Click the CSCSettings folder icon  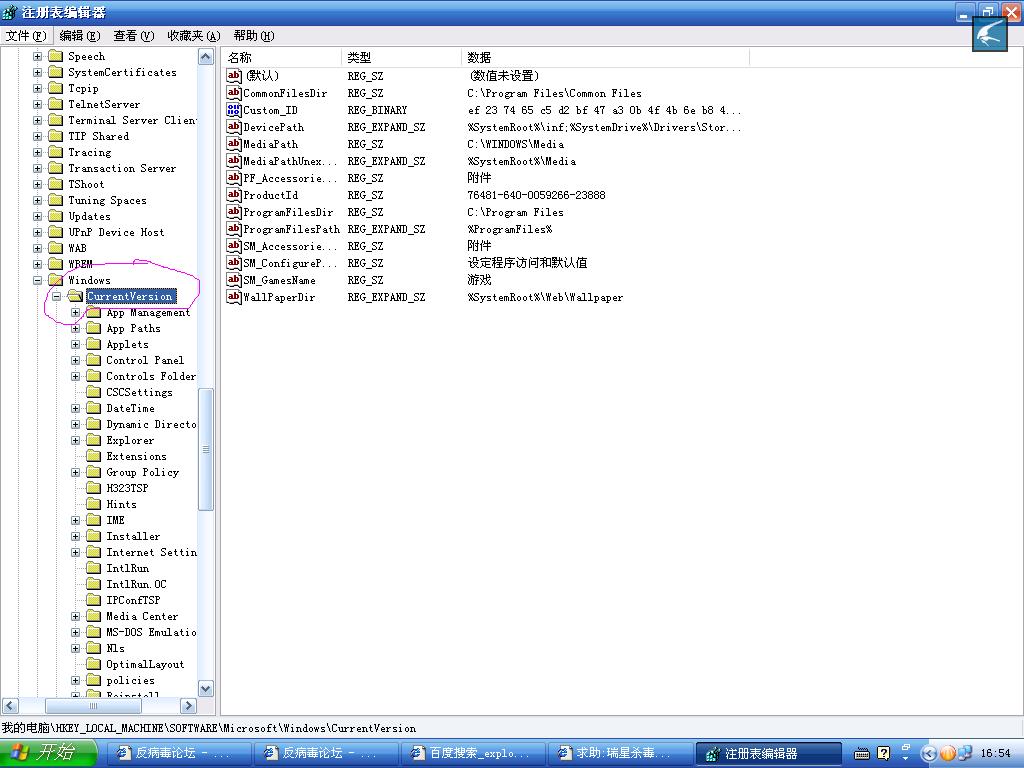coord(94,392)
